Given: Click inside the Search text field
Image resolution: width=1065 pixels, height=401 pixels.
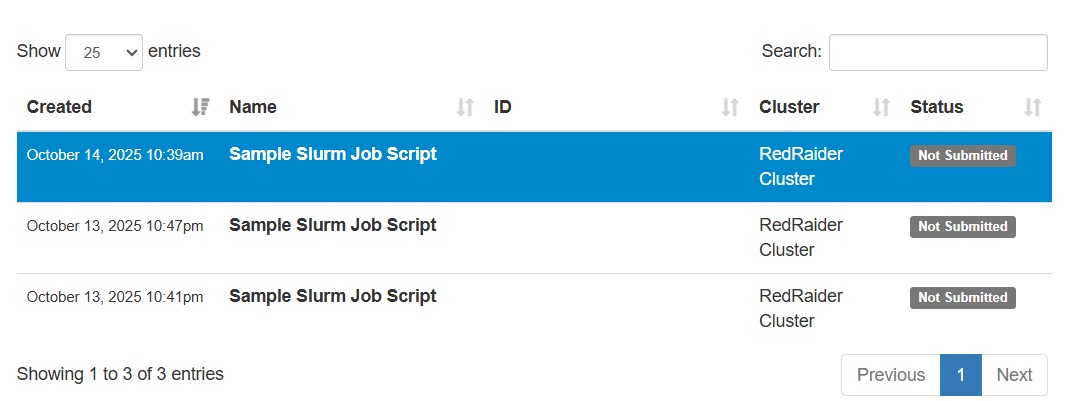Looking at the screenshot, I should (938, 52).
